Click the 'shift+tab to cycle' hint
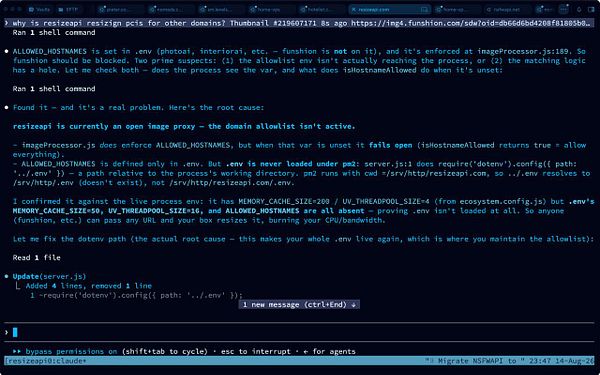Screen dimensions: 600x375 click(x=165, y=351)
